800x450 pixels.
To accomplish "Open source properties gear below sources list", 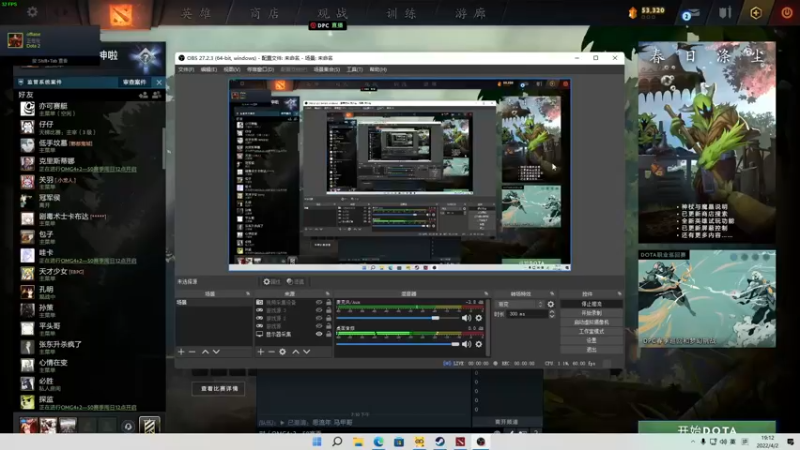I will (283, 352).
